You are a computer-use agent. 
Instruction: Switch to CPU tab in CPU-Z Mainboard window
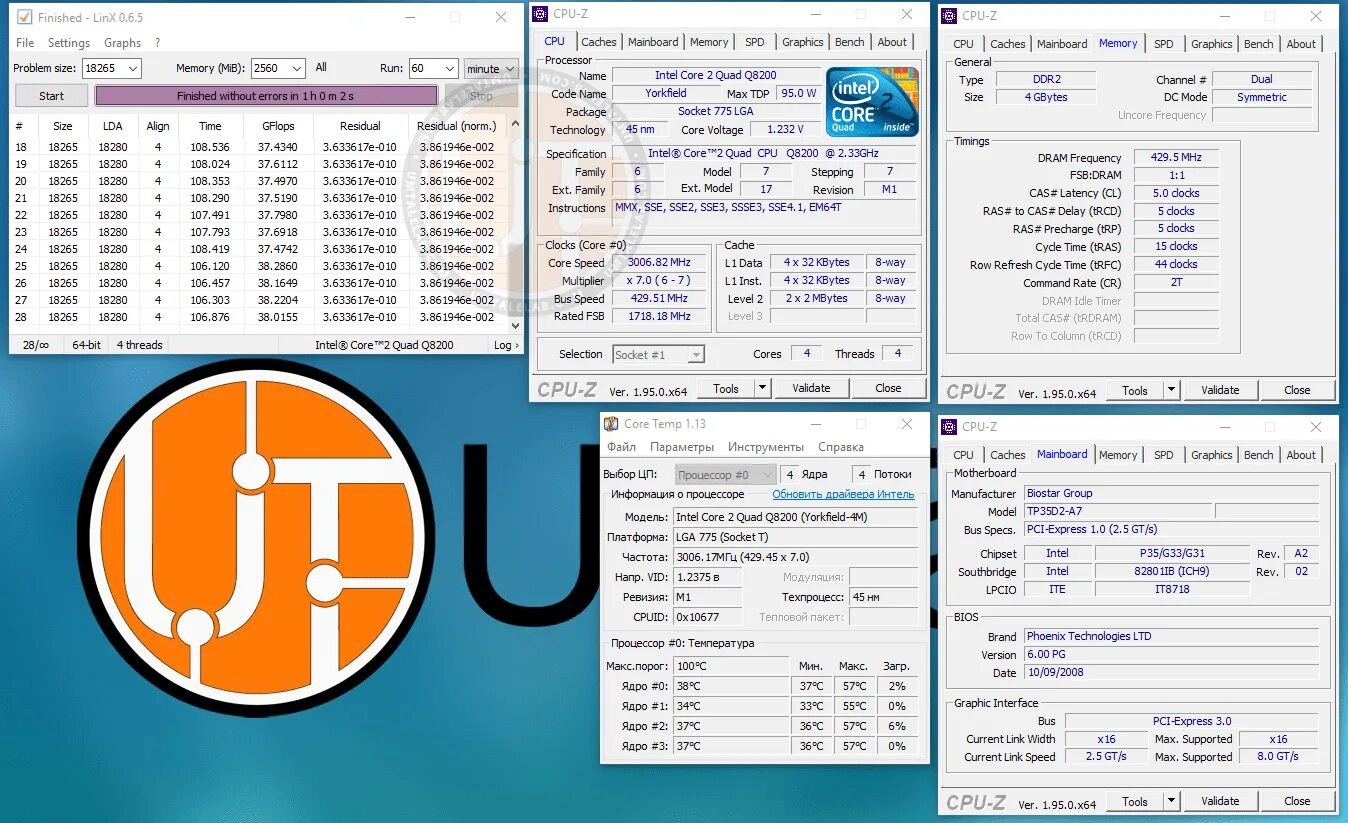[x=963, y=455]
